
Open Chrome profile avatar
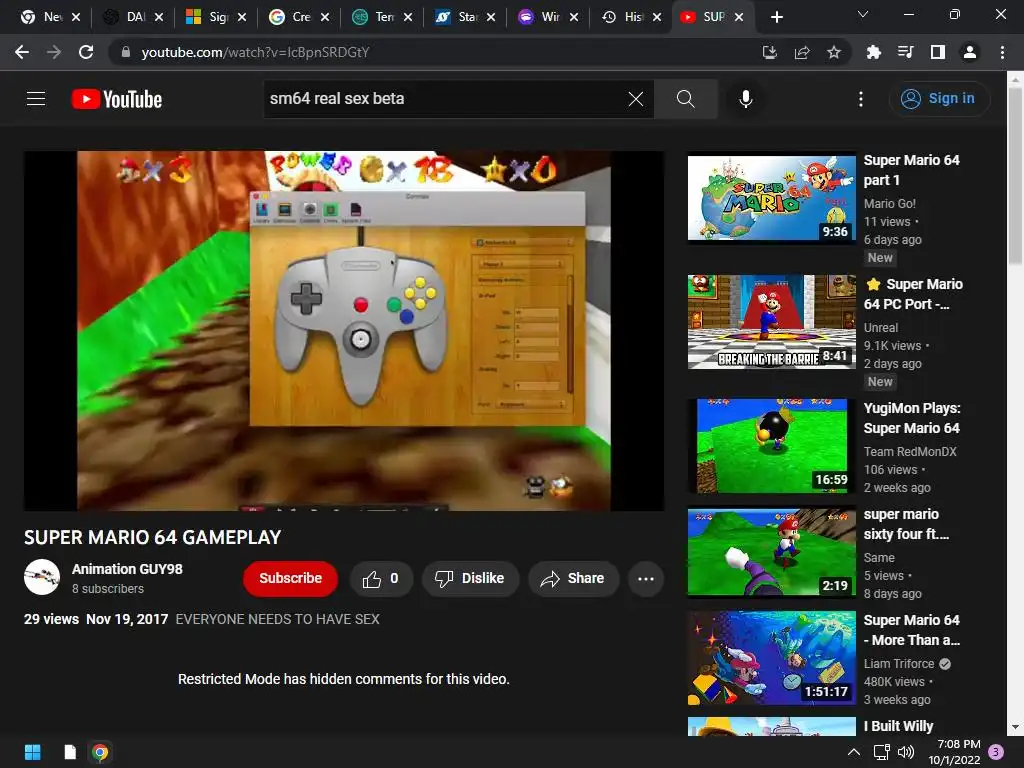coord(970,52)
